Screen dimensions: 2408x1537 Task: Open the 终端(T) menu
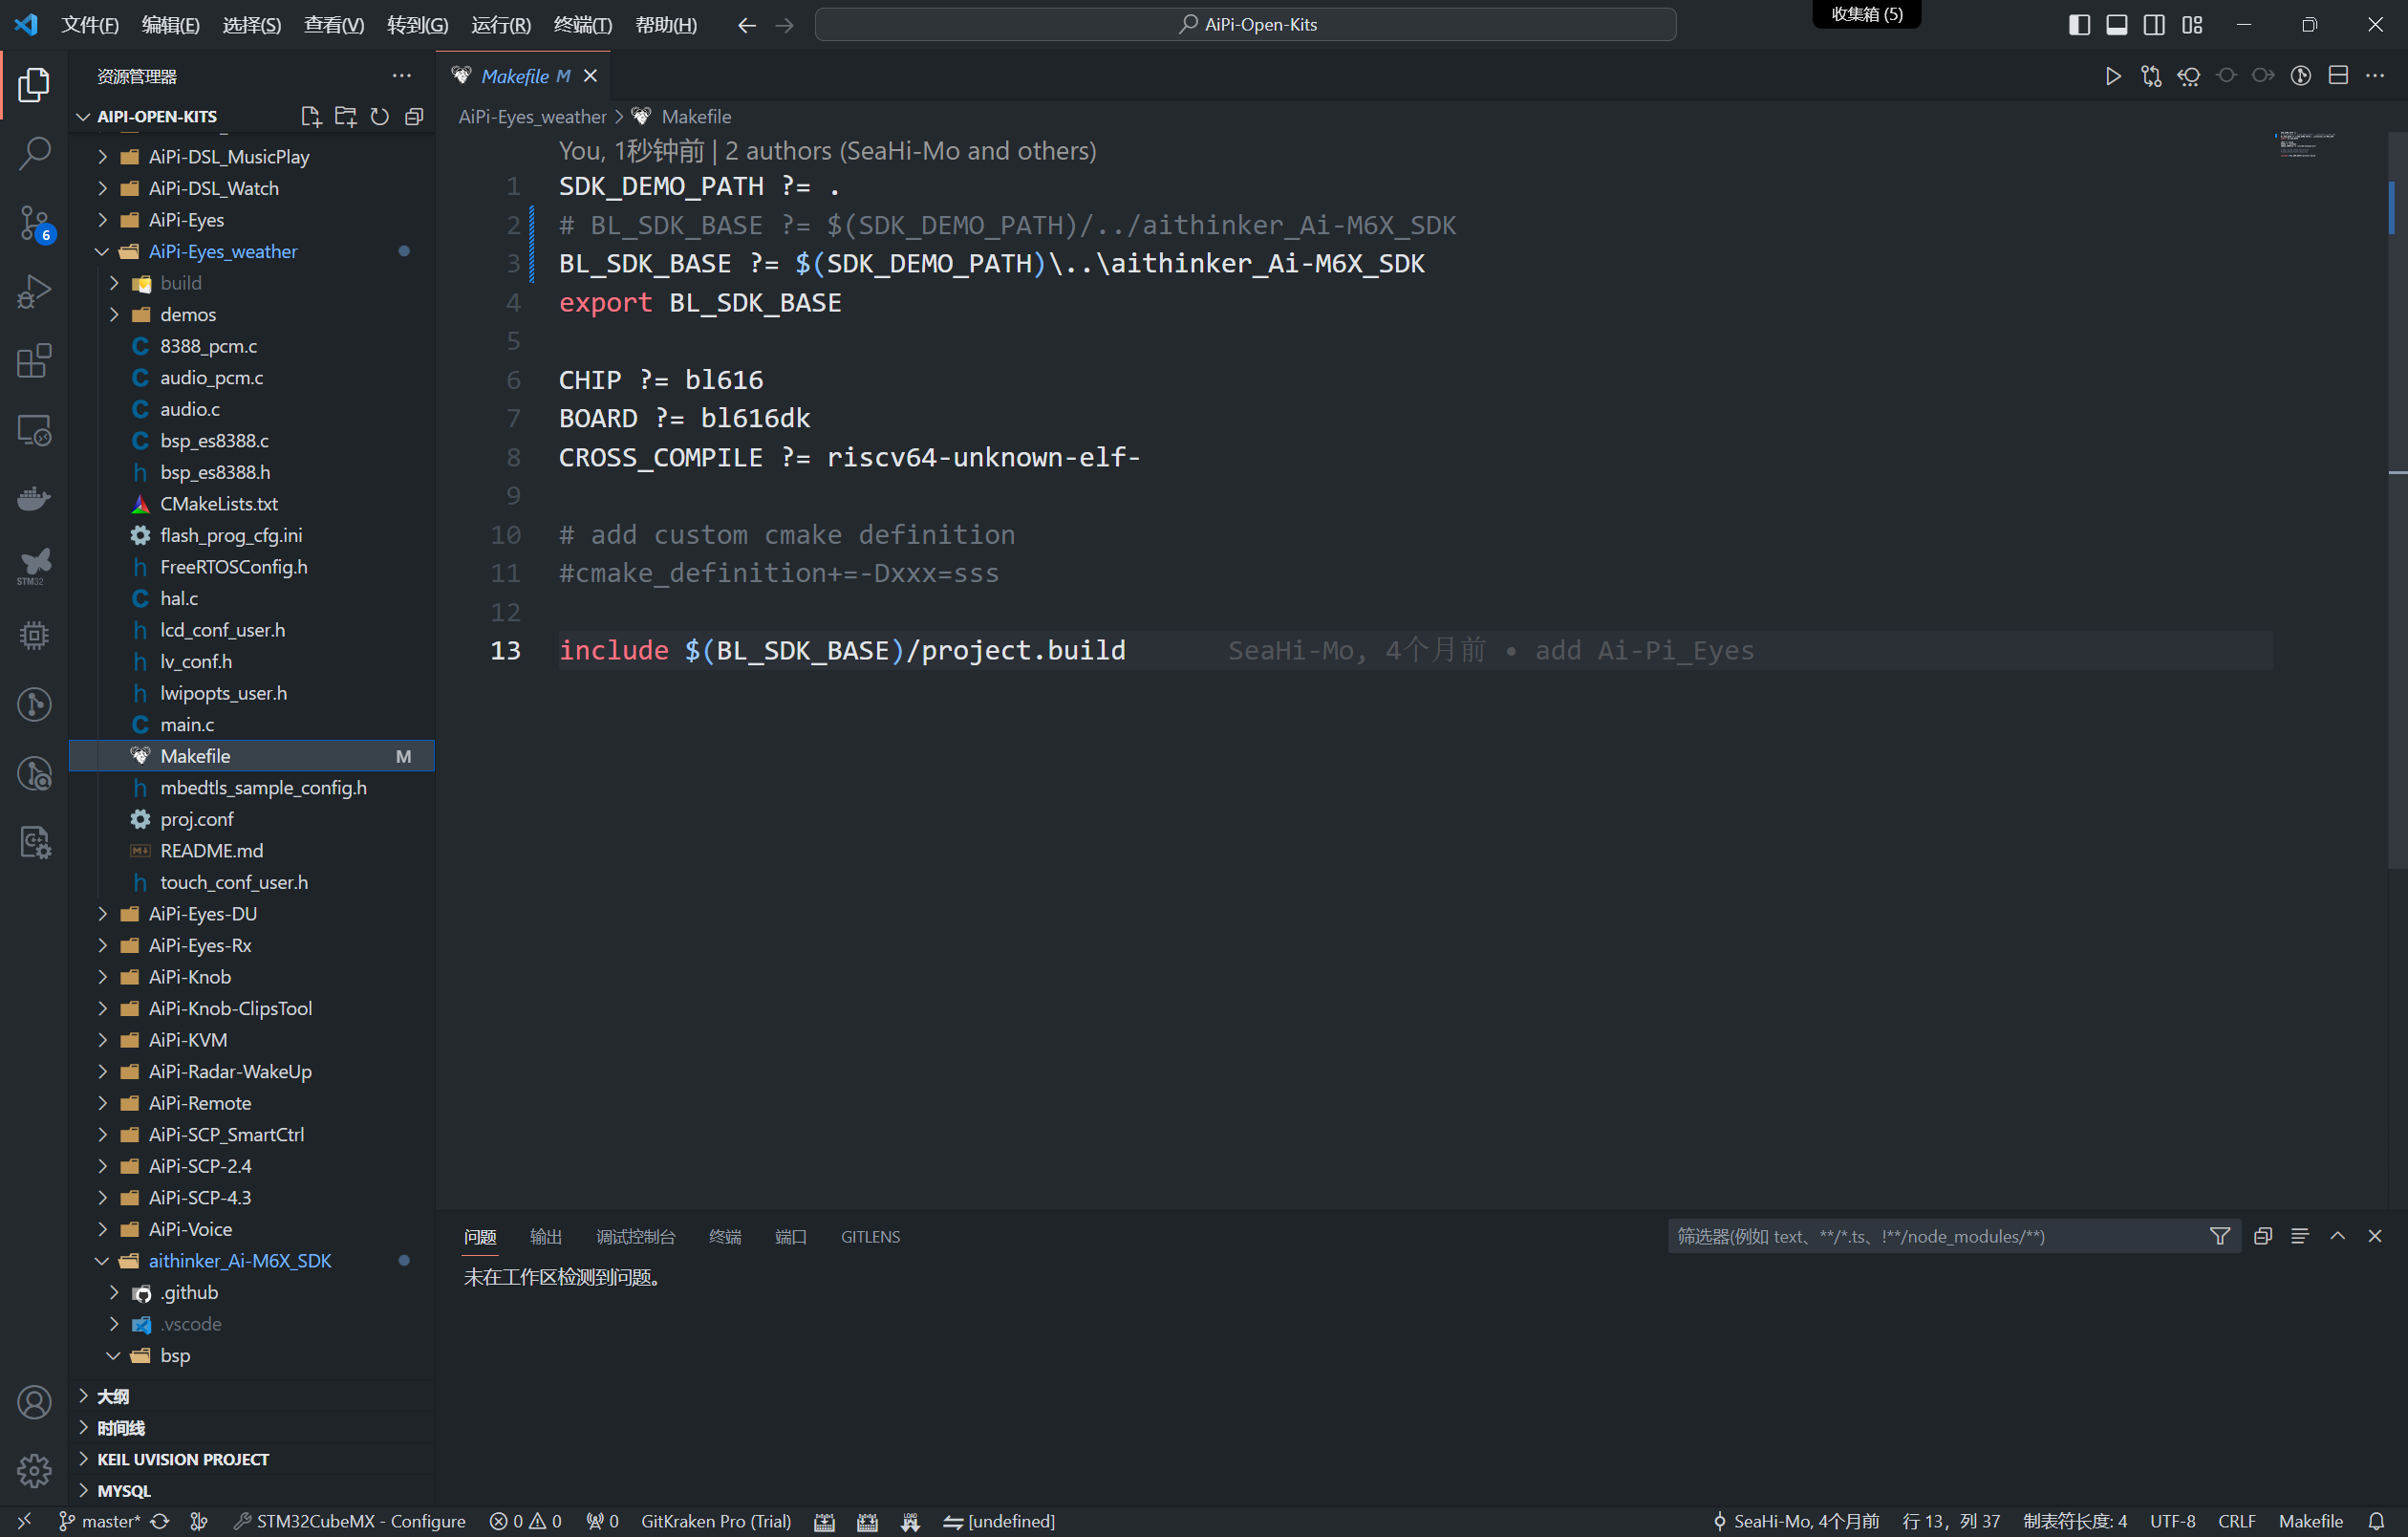coord(582,25)
